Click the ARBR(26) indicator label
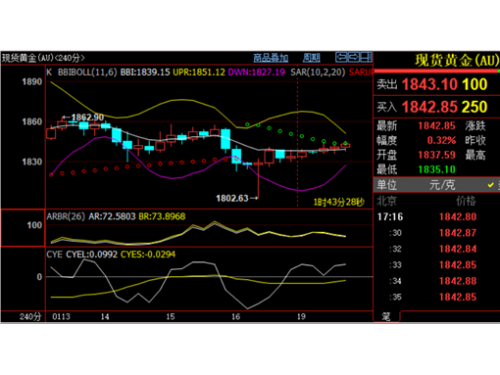500x375 pixels. tap(66, 216)
